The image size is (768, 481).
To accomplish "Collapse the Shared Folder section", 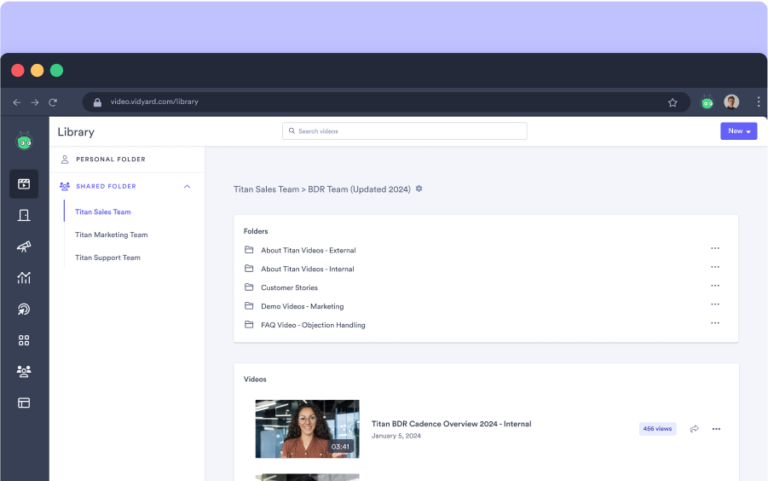I will click(x=186, y=186).
